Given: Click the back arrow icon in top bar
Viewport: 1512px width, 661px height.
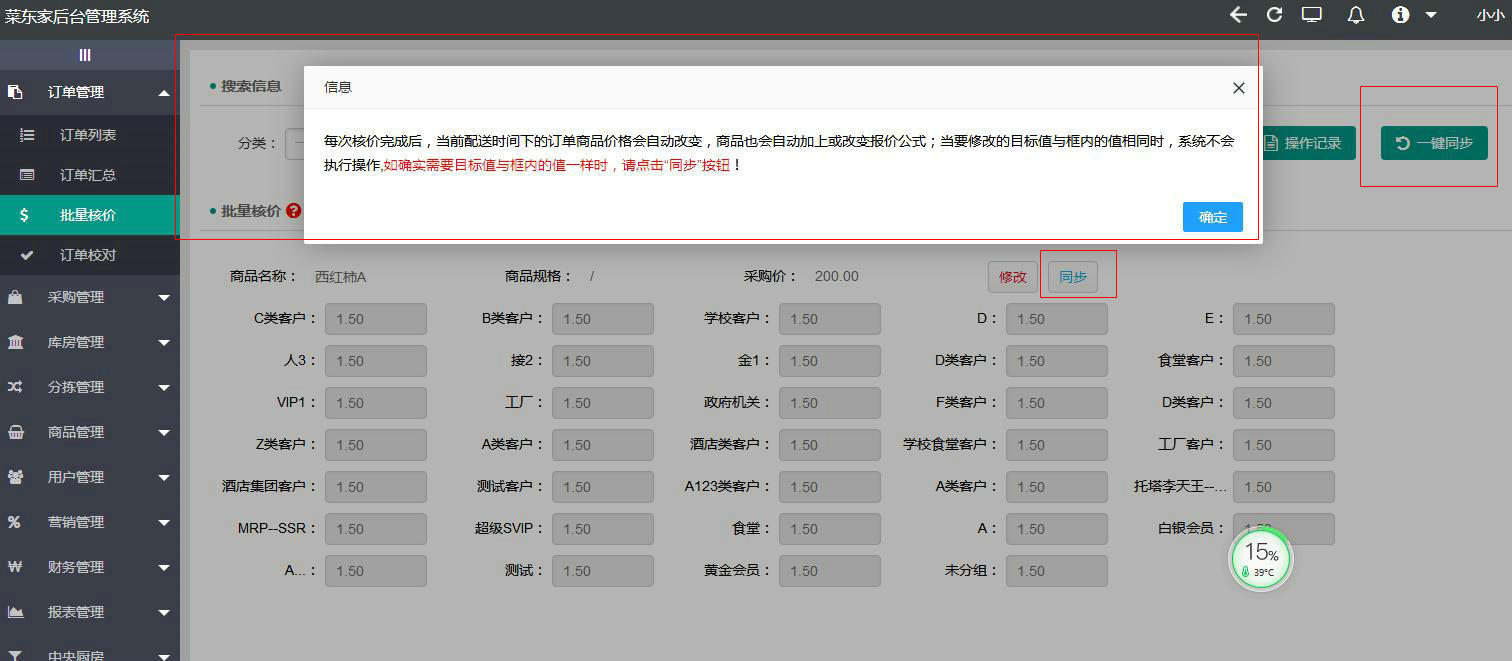Looking at the screenshot, I should point(1238,15).
